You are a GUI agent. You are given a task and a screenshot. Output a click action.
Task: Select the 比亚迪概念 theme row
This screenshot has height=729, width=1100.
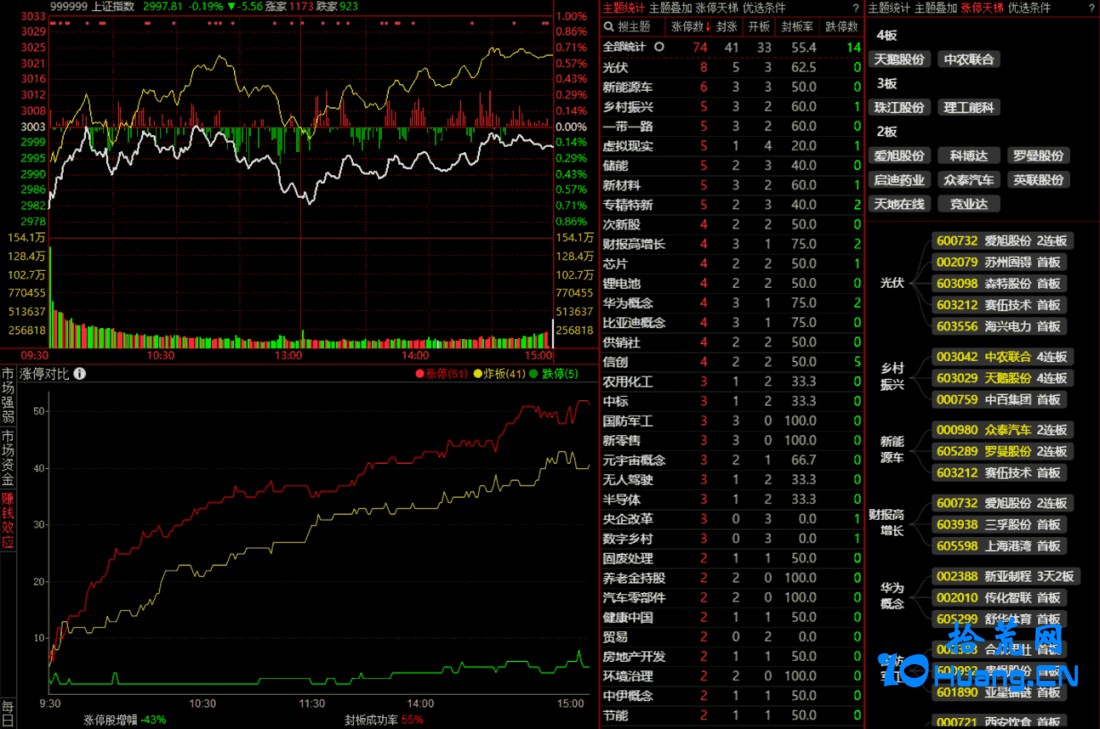(732, 323)
